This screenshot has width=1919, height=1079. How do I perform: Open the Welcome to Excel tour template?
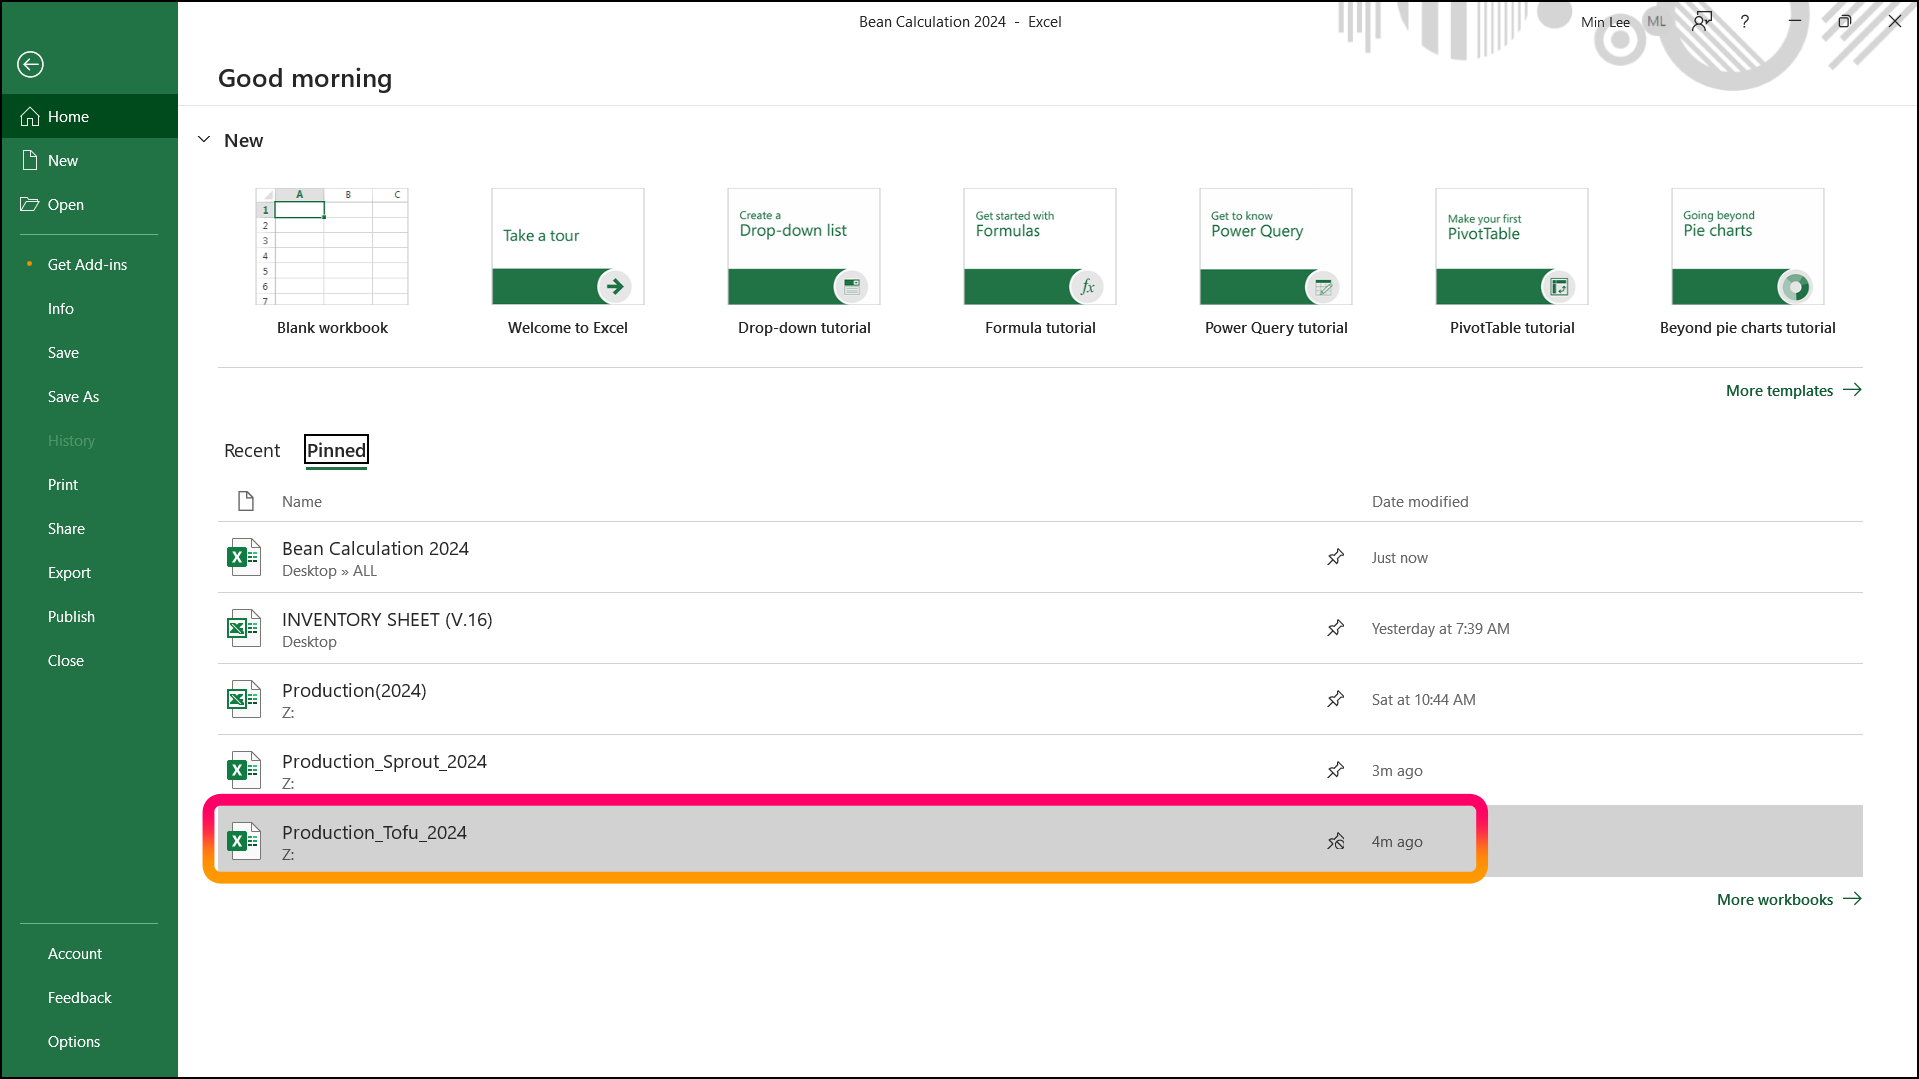coord(568,262)
